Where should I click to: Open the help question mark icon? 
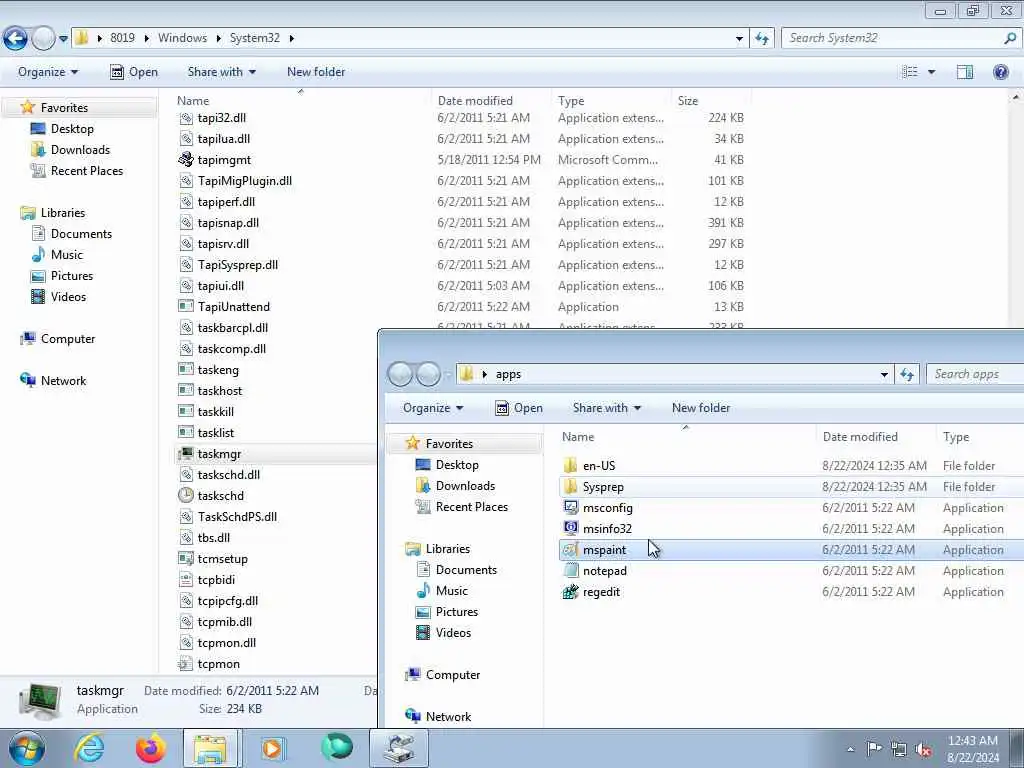coord(1000,72)
